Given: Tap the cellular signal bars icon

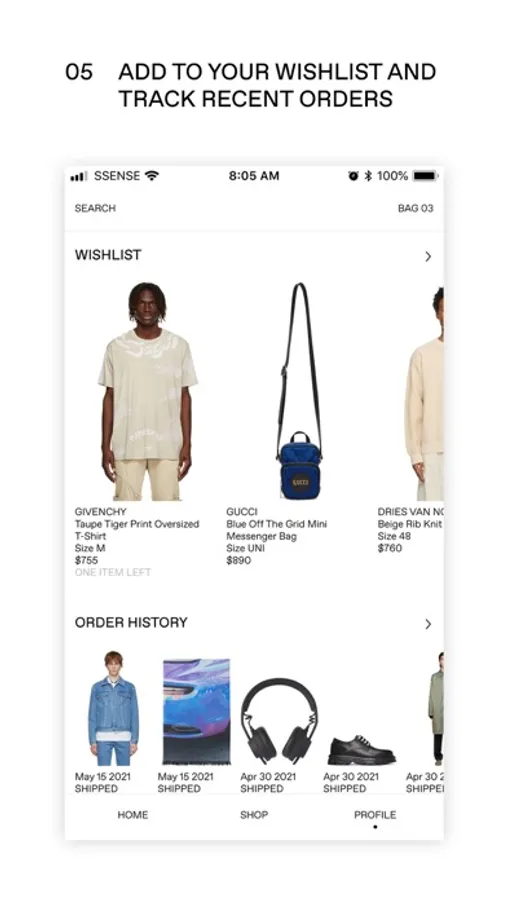Looking at the screenshot, I should point(79,176).
